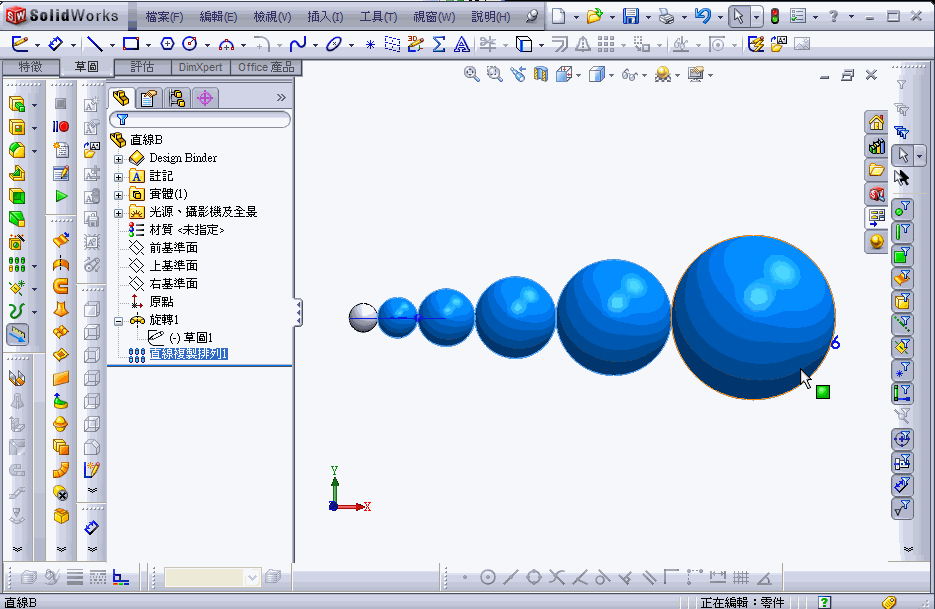Open the PropertyManager tab icon
Screen dimensions: 935x609
pos(148,98)
